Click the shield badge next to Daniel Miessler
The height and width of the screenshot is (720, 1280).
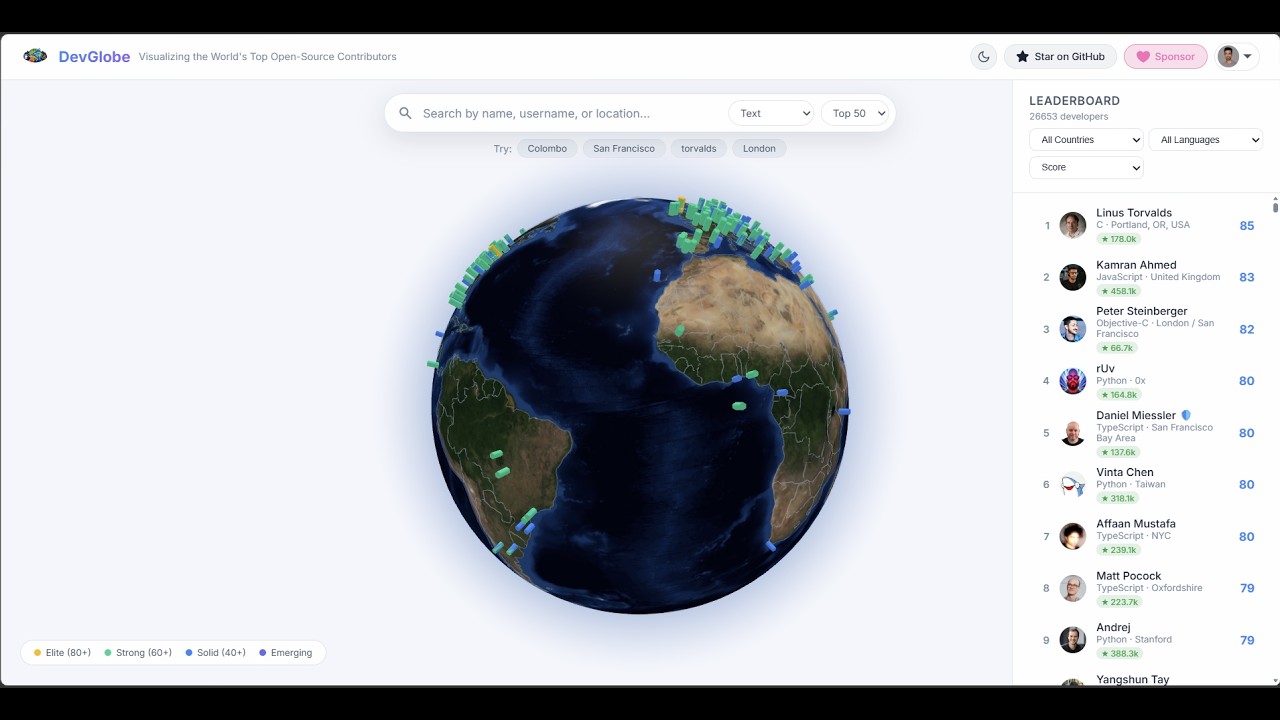(x=1186, y=415)
